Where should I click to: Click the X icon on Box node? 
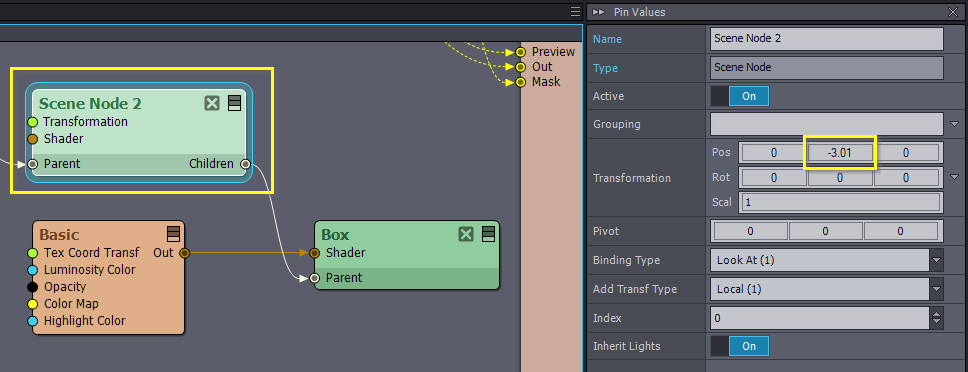coord(466,234)
